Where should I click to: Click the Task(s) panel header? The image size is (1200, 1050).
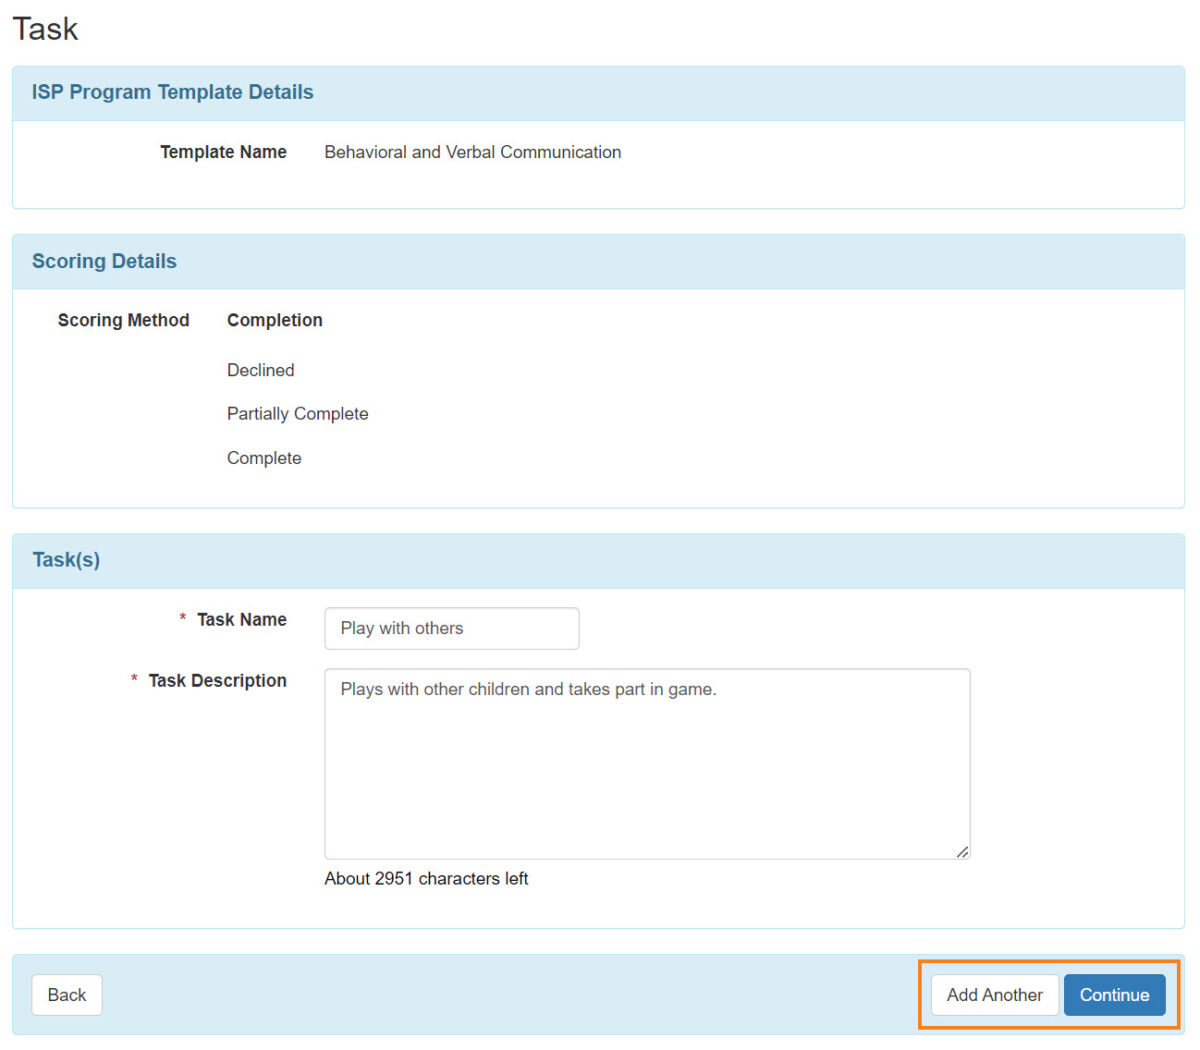[x=66, y=560]
